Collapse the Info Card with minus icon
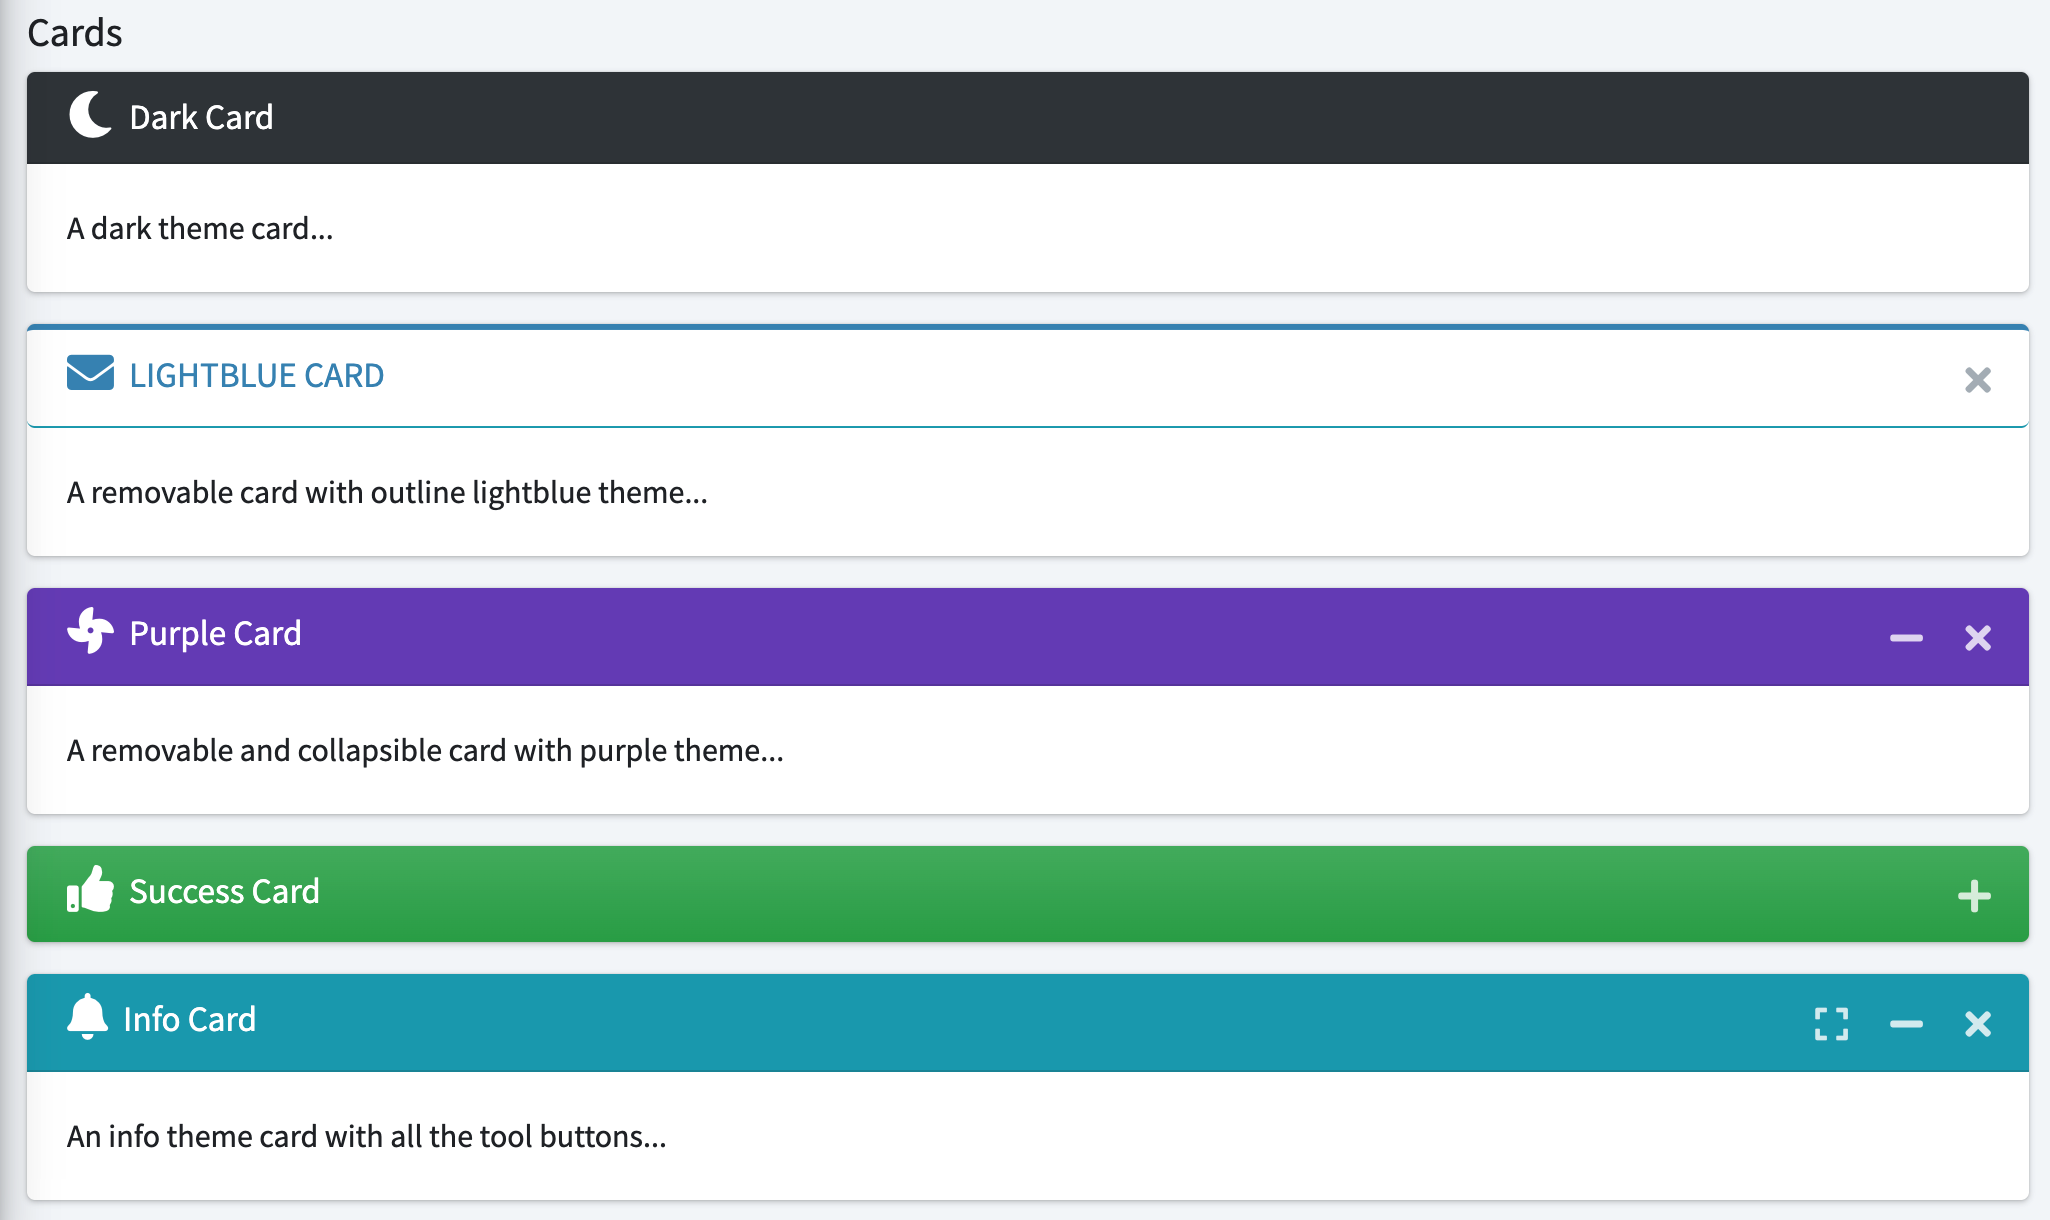This screenshot has height=1220, width=2050. pos(1906,1024)
